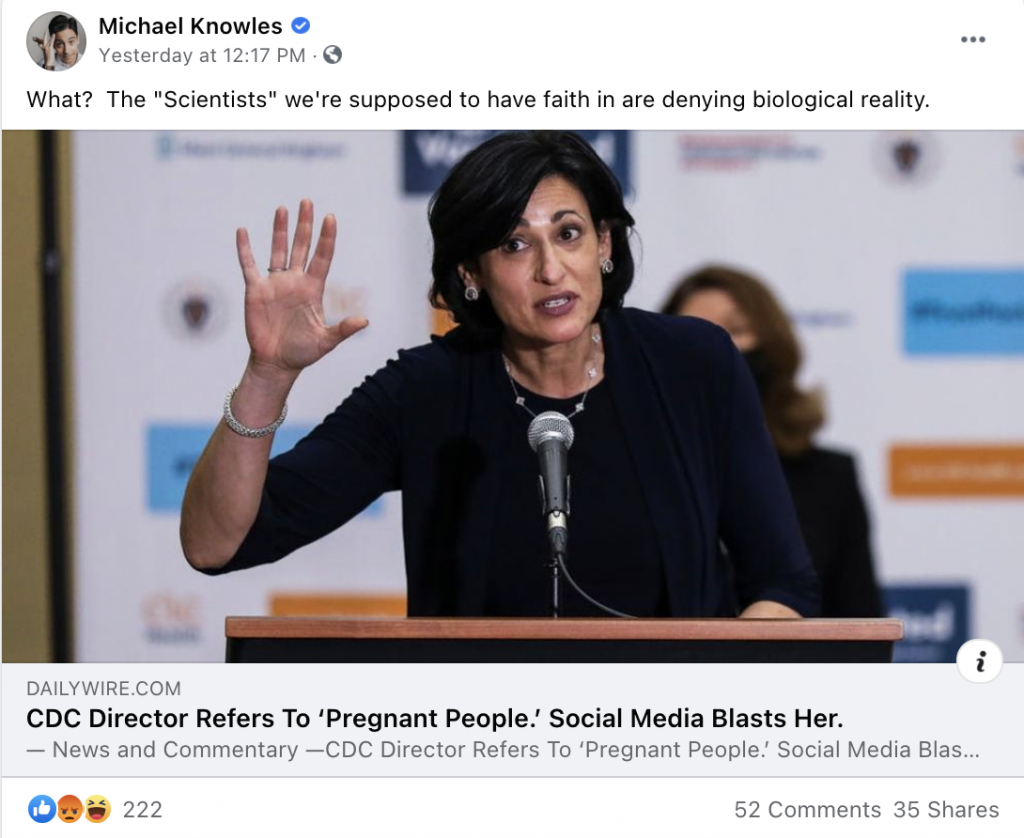Screen dimensions: 1024x838
Task: Click the microphone in the article photo
Action: pos(552,480)
